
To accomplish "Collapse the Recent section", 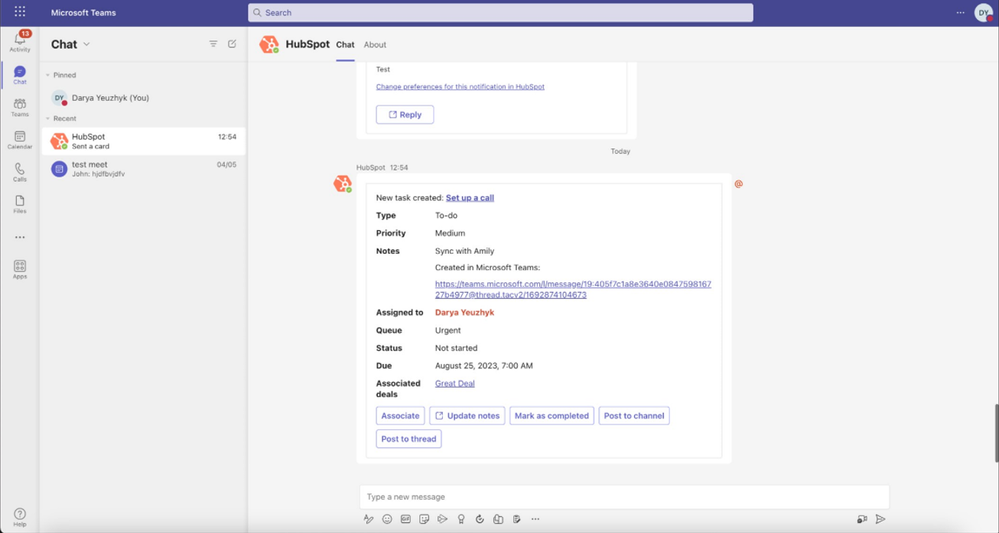I will [48, 118].
